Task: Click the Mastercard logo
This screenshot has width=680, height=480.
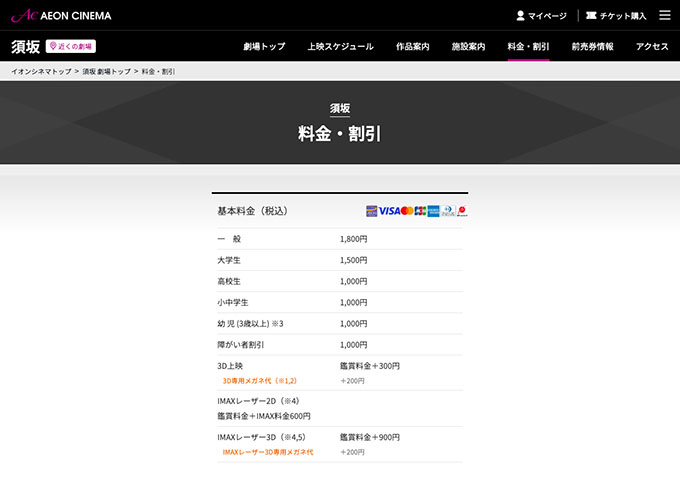Action: (407, 211)
